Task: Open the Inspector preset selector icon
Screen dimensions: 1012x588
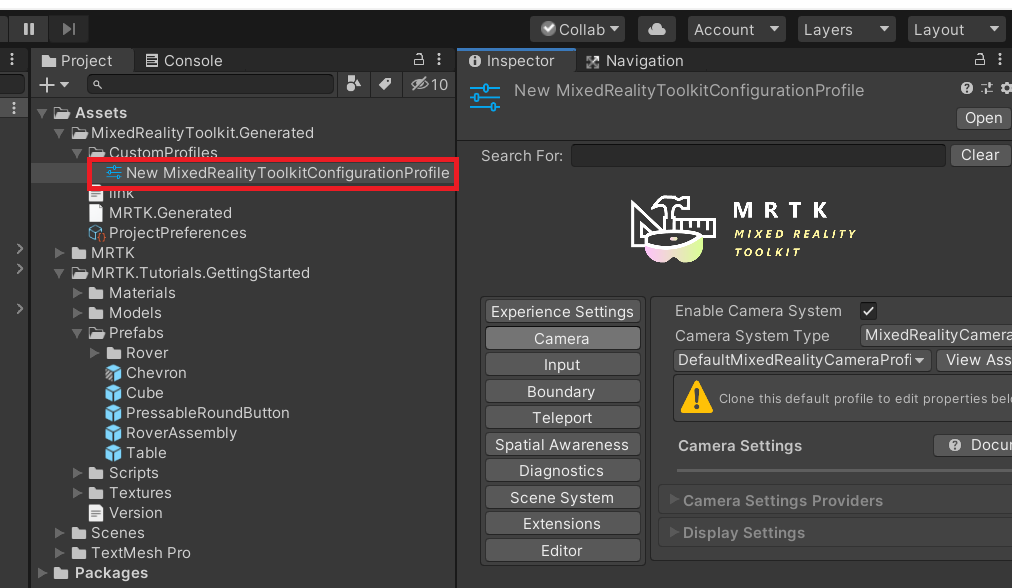Action: (987, 88)
